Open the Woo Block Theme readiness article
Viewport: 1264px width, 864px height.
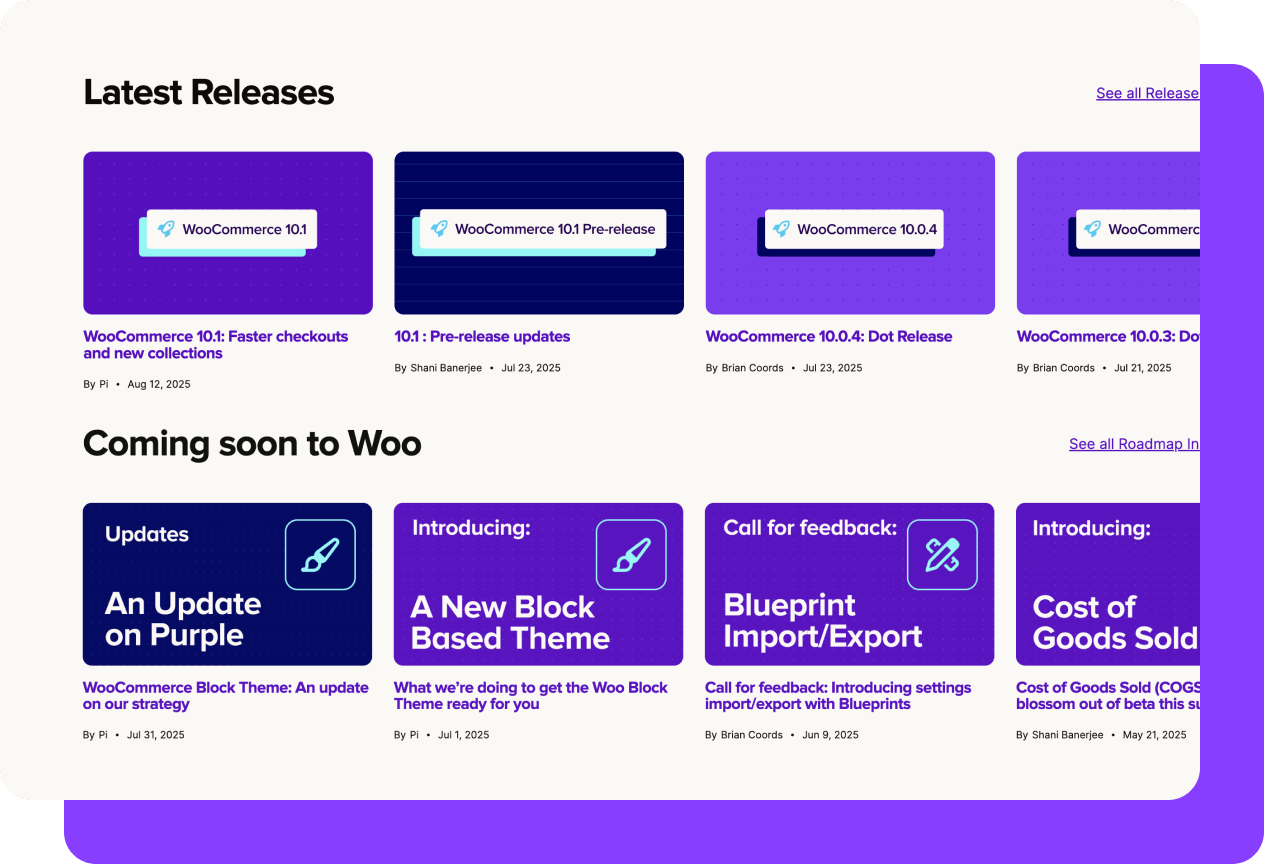530,695
